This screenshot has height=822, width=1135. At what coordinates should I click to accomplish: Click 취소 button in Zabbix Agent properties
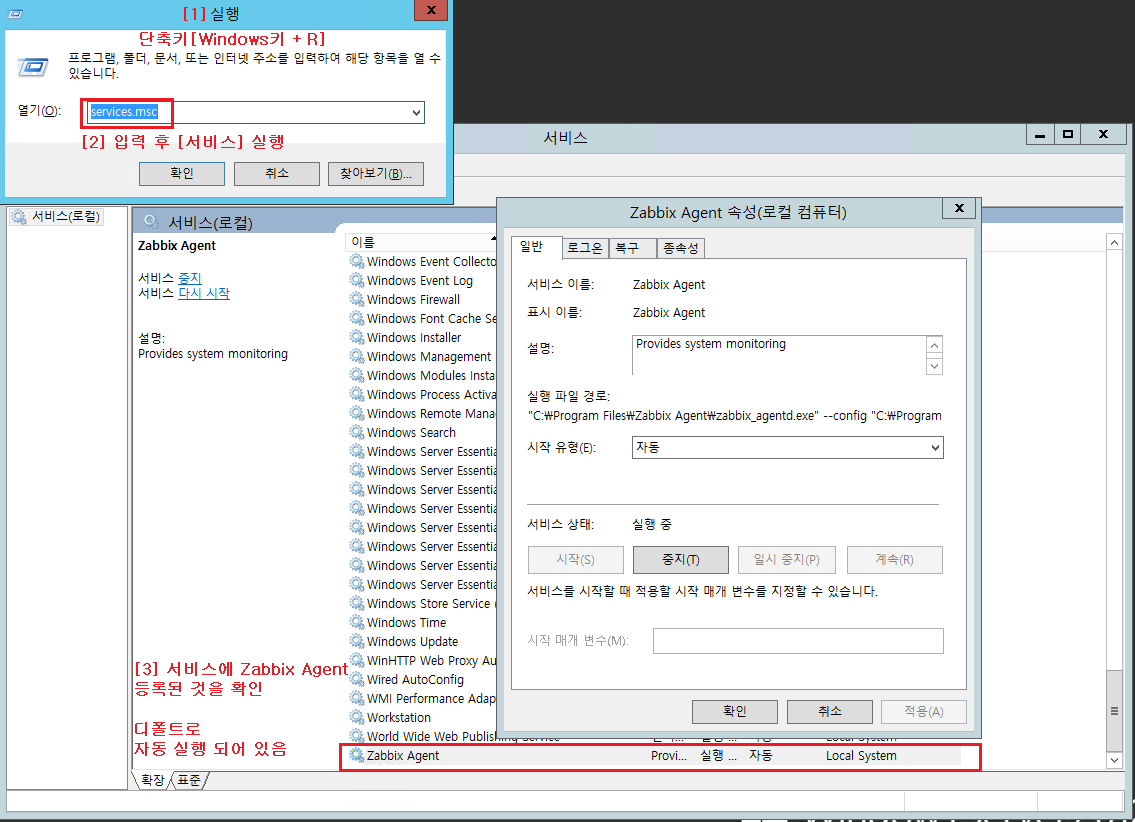[830, 711]
